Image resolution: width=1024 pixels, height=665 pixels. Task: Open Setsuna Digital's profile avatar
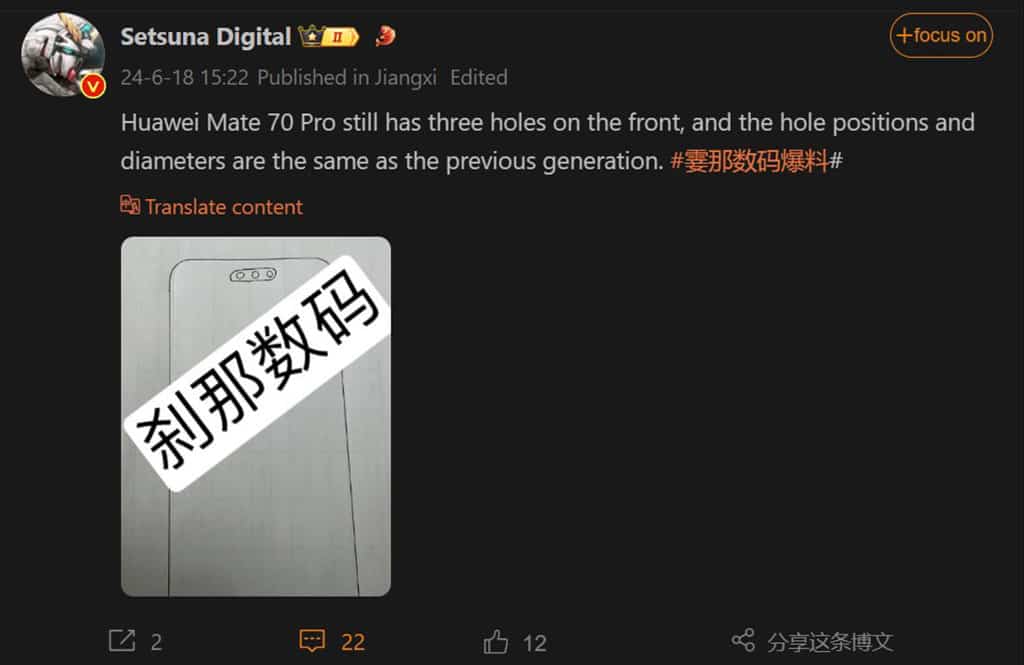(63, 54)
